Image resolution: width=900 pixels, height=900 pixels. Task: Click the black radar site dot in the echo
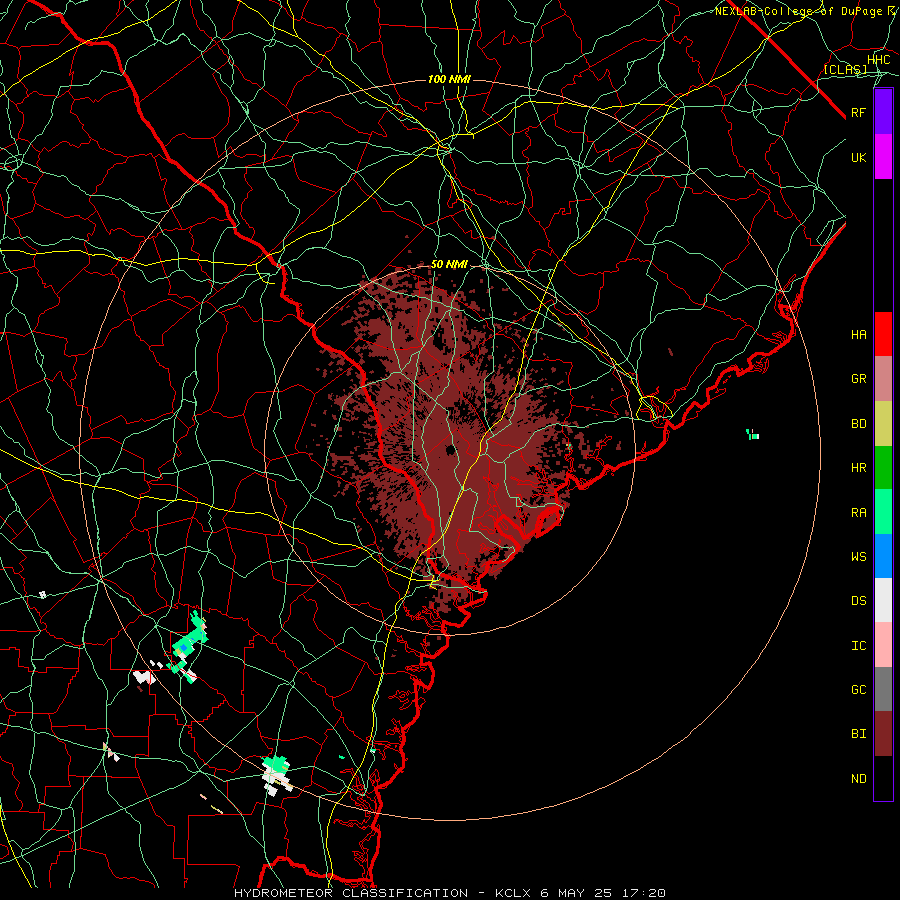pos(451,449)
